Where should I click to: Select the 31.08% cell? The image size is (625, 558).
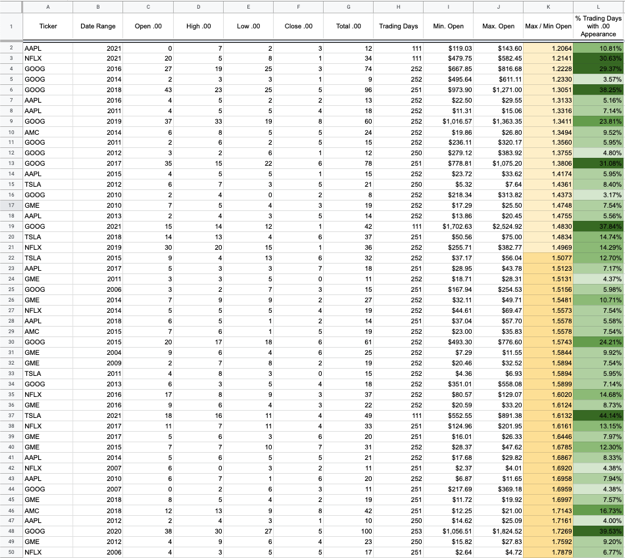[x=598, y=163]
